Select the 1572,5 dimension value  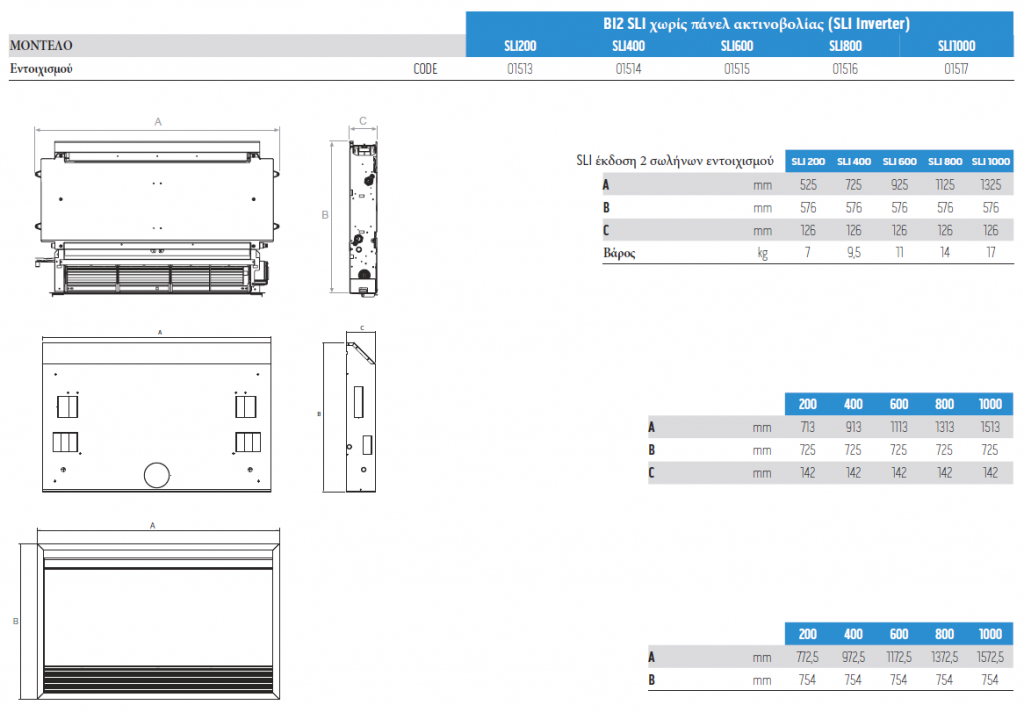pyautogui.click(x=990, y=657)
